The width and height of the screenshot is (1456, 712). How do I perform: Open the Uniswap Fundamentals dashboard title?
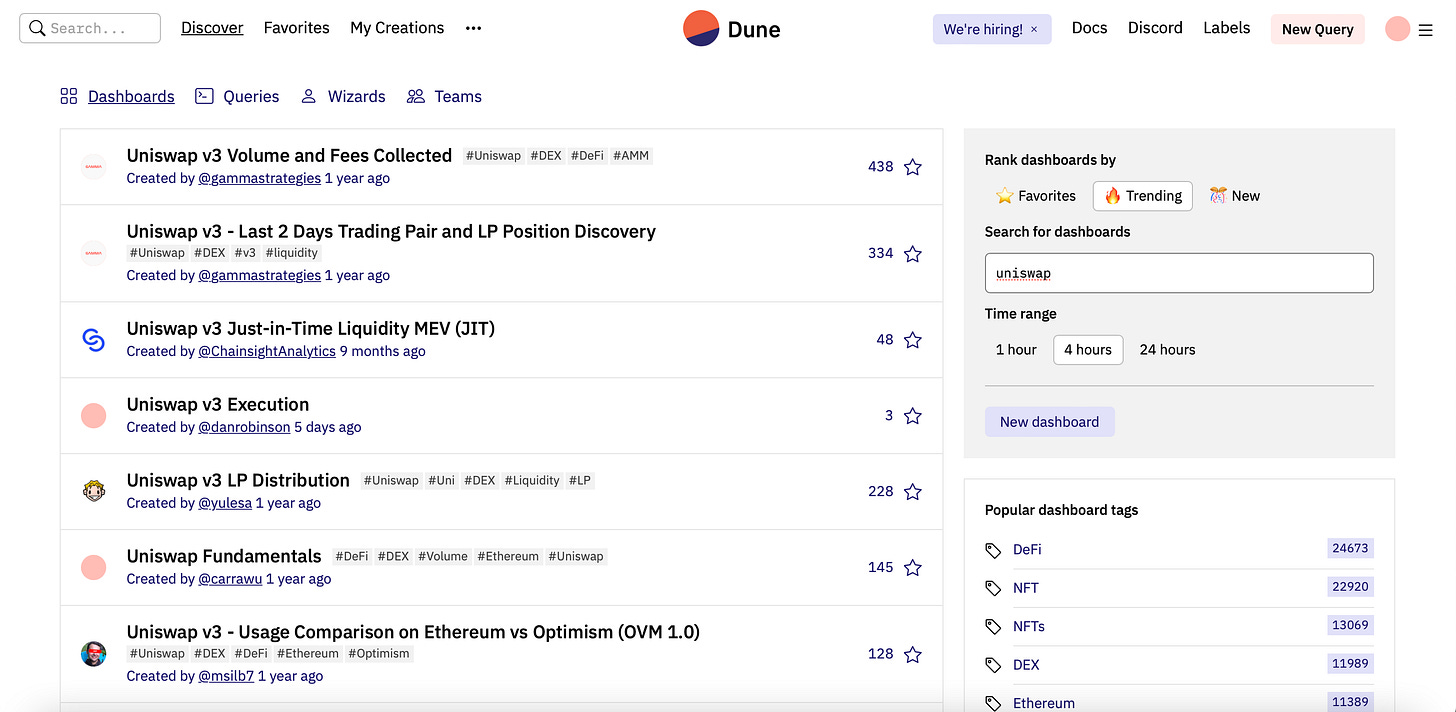pos(224,556)
